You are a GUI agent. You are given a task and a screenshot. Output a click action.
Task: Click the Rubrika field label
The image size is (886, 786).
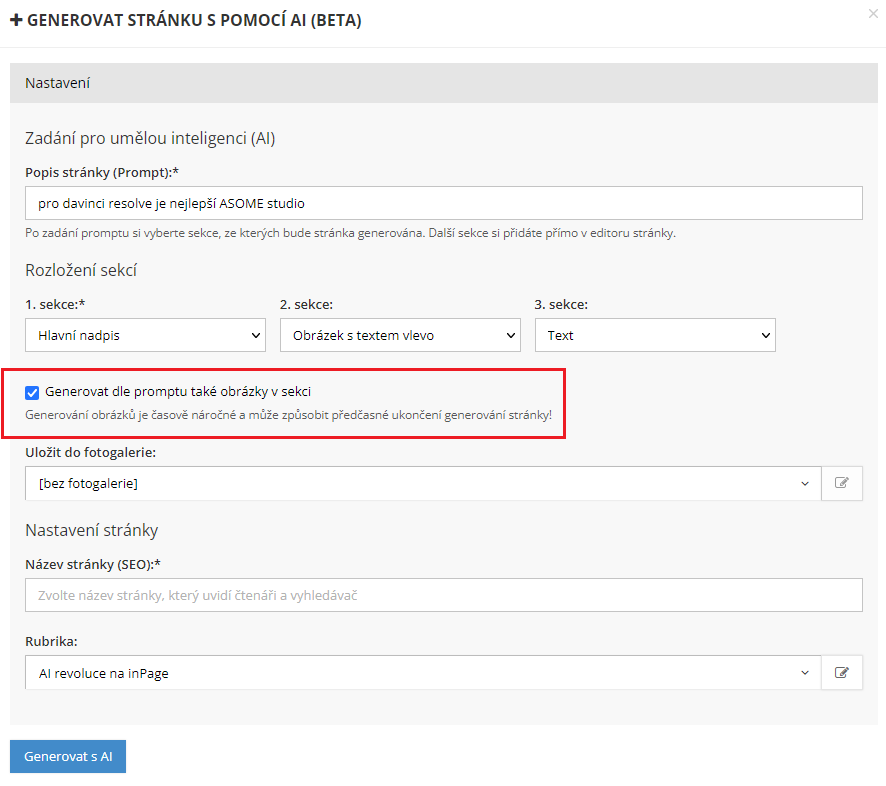click(50, 641)
